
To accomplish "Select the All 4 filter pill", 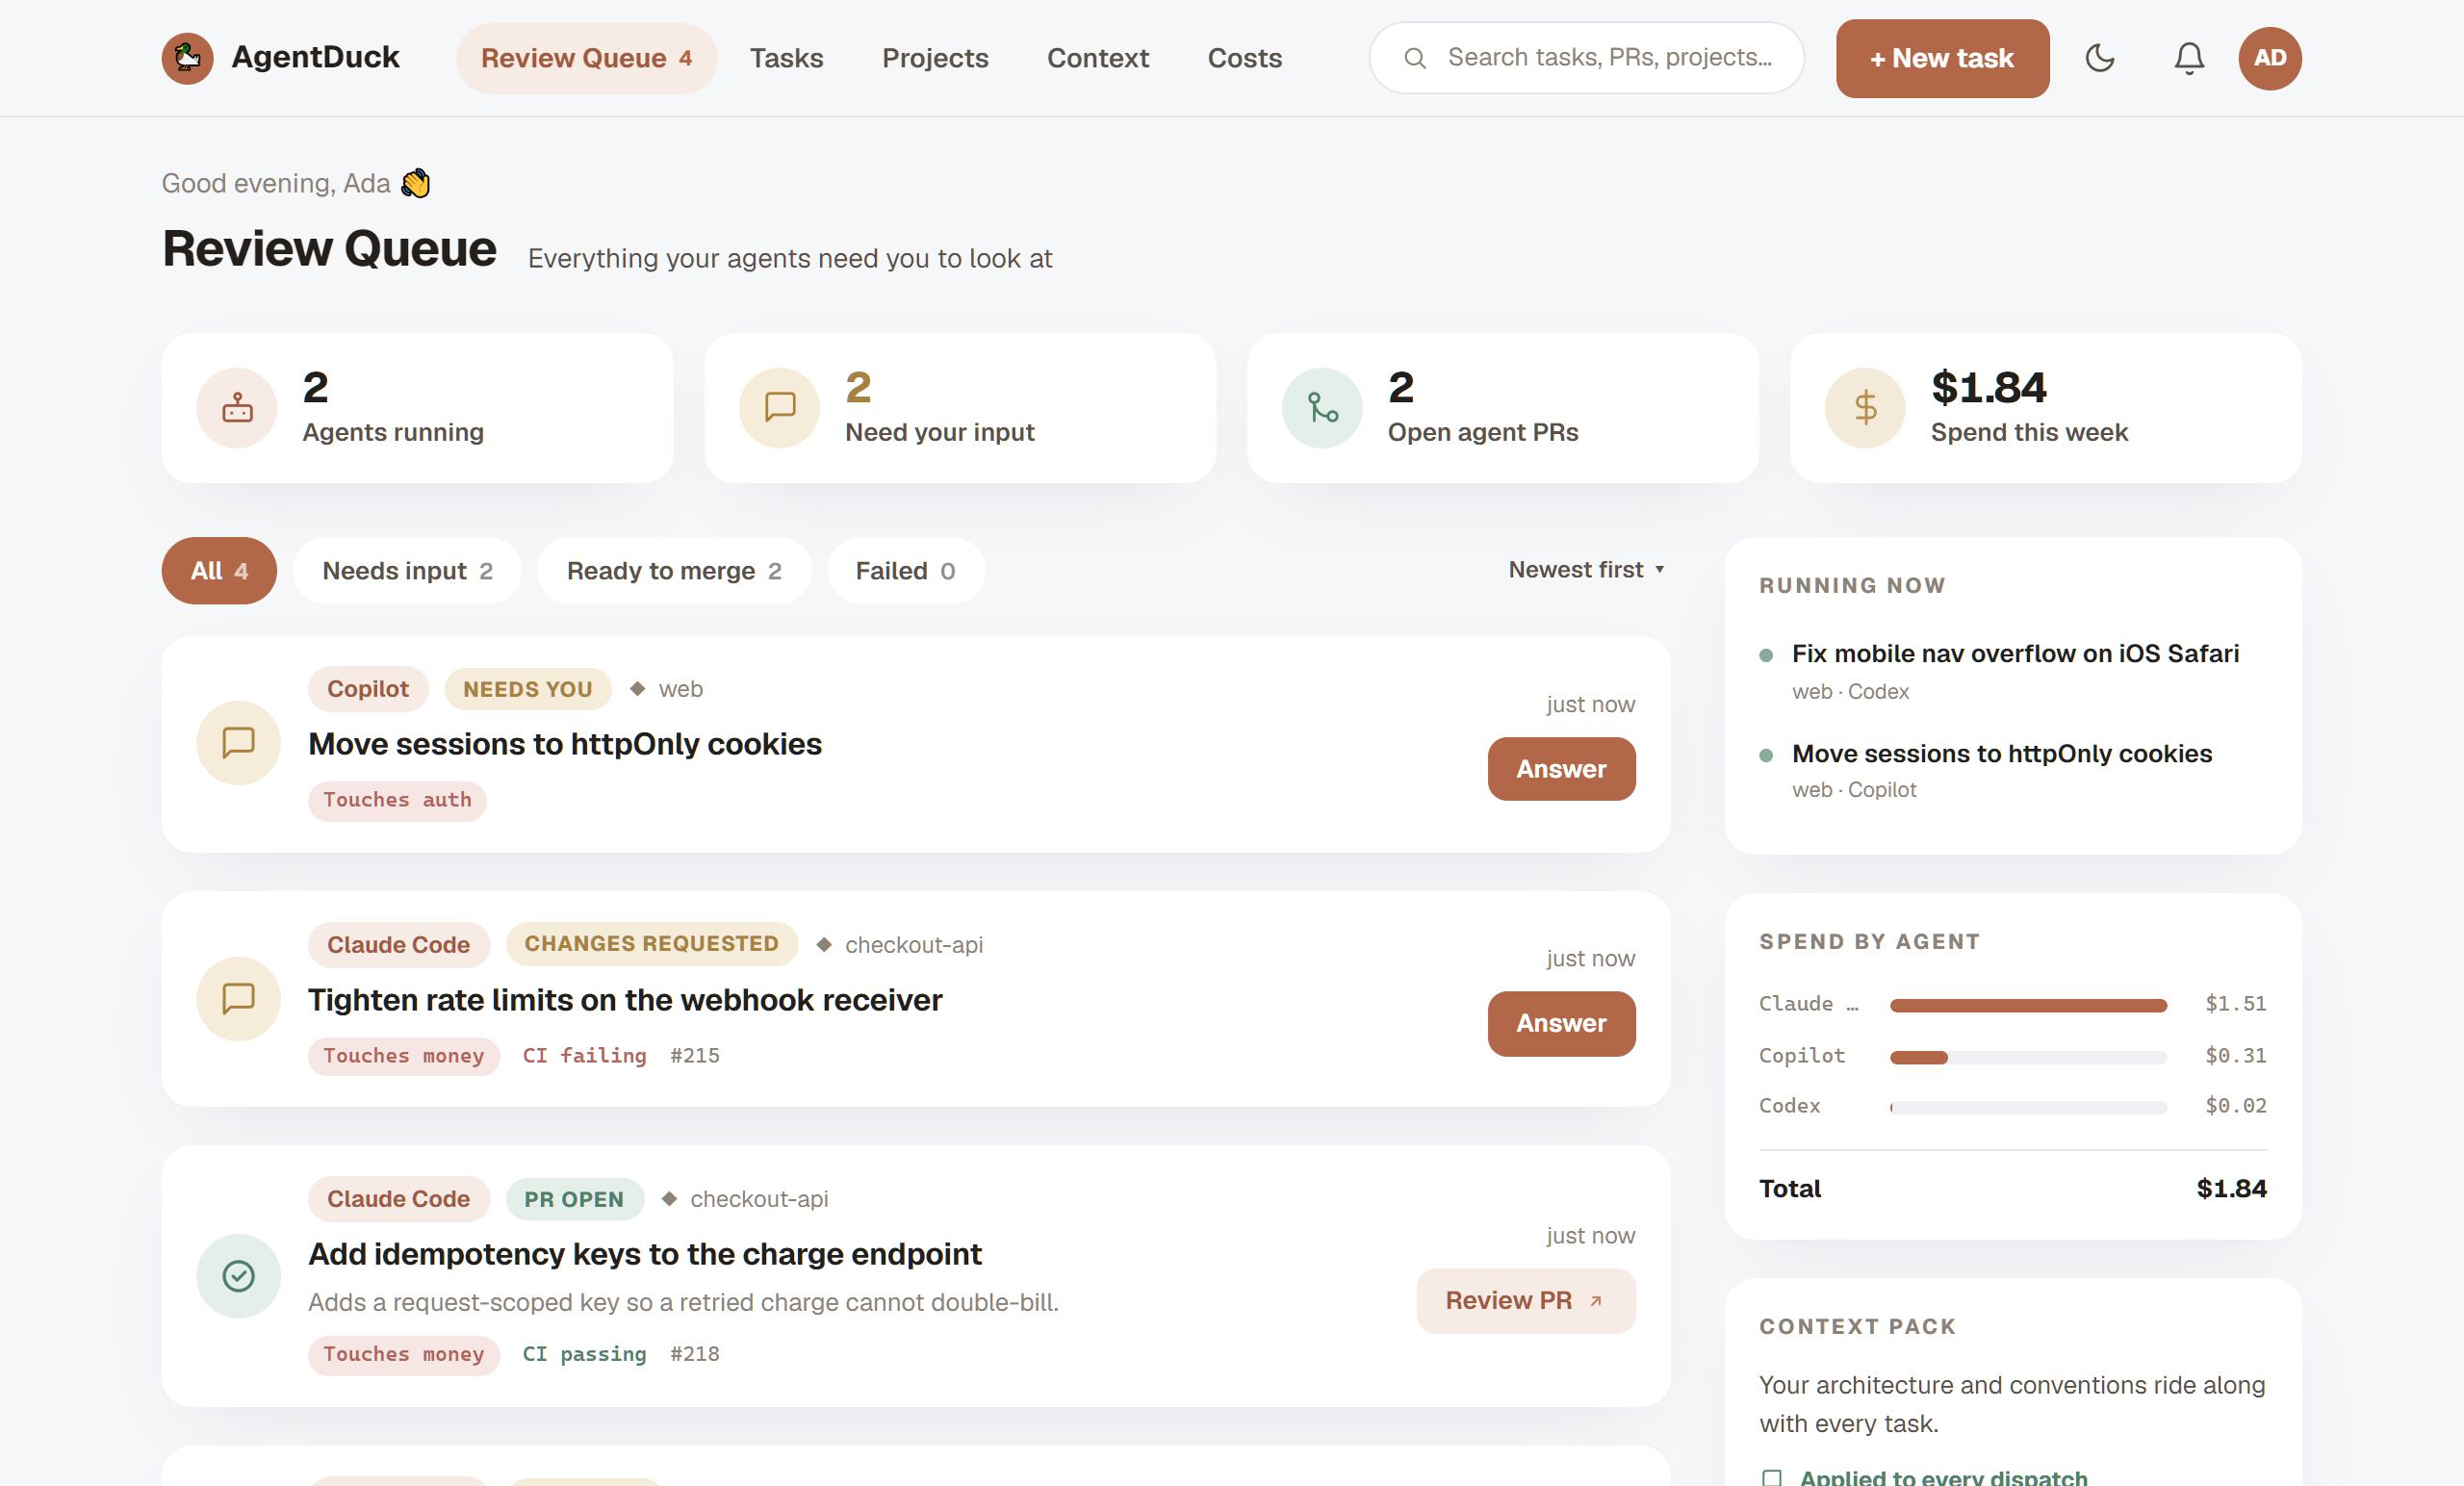I will pyautogui.click(x=219, y=570).
